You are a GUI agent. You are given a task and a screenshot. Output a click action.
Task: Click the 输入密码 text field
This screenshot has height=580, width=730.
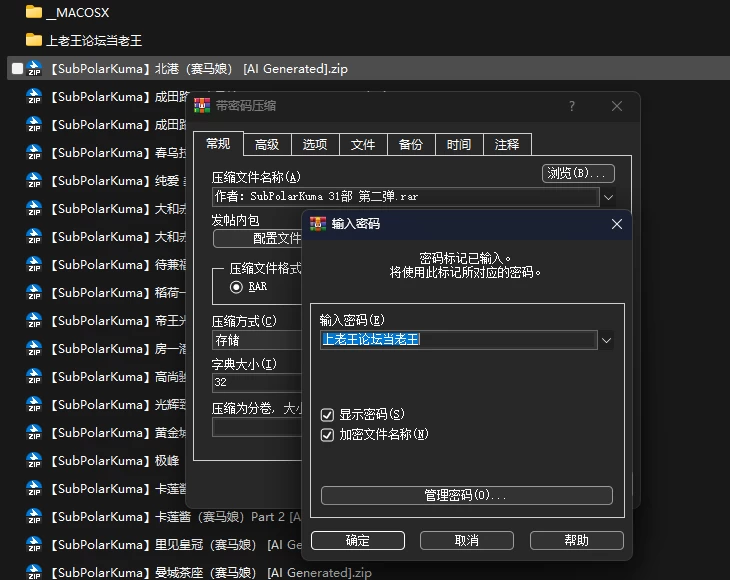(x=459, y=340)
